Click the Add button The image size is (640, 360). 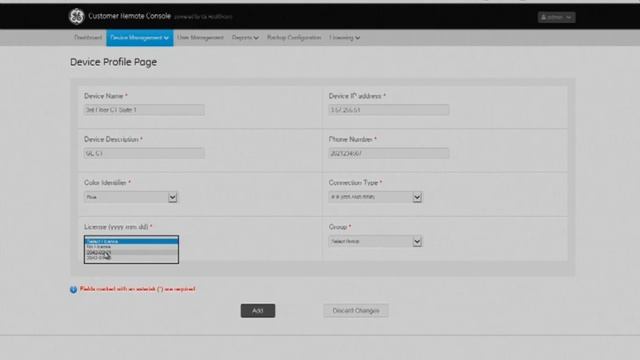pos(258,311)
